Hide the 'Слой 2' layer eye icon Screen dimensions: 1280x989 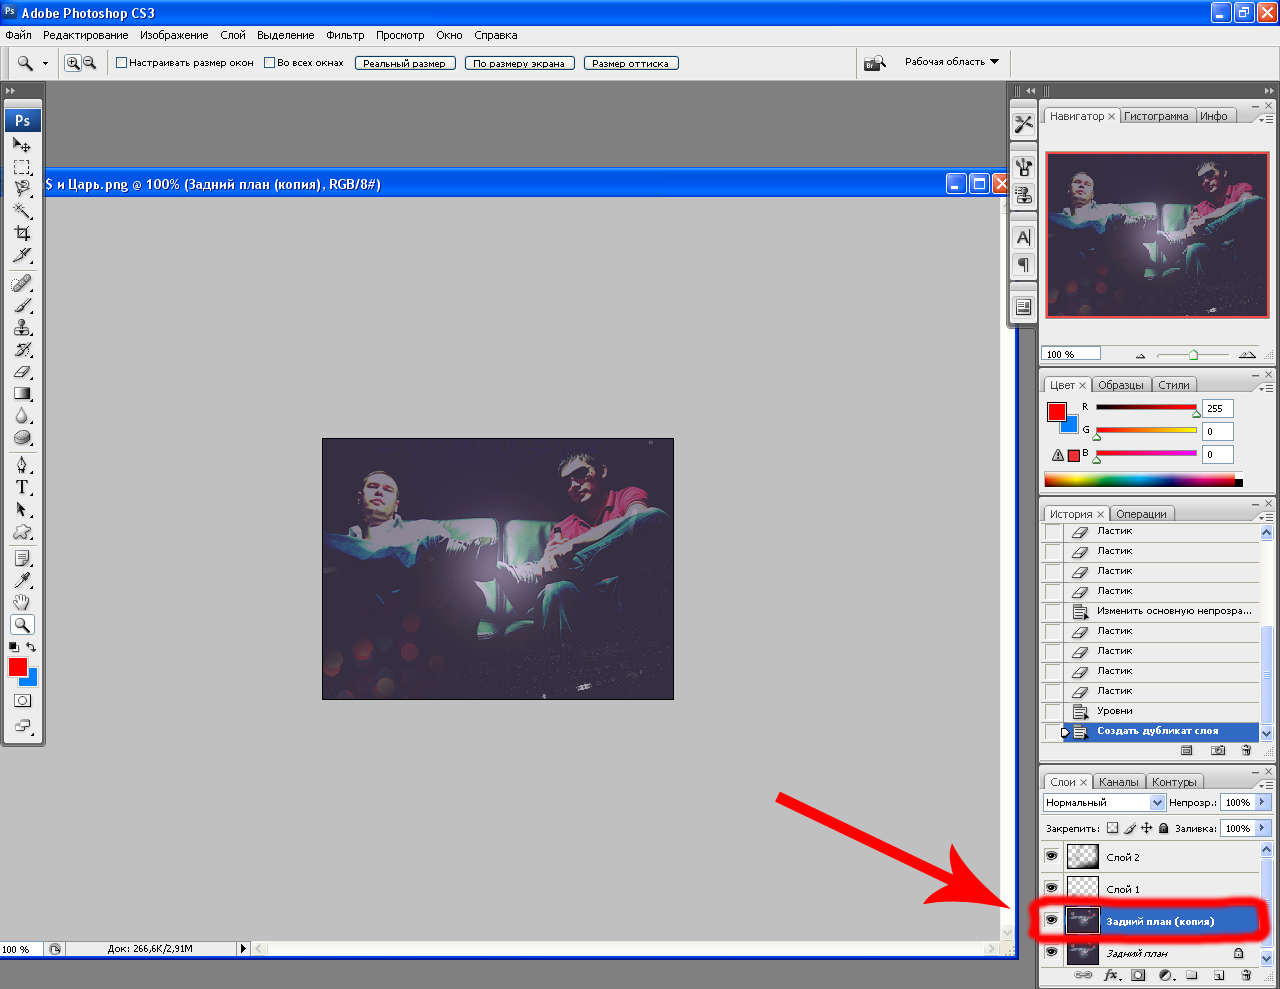[1051, 856]
